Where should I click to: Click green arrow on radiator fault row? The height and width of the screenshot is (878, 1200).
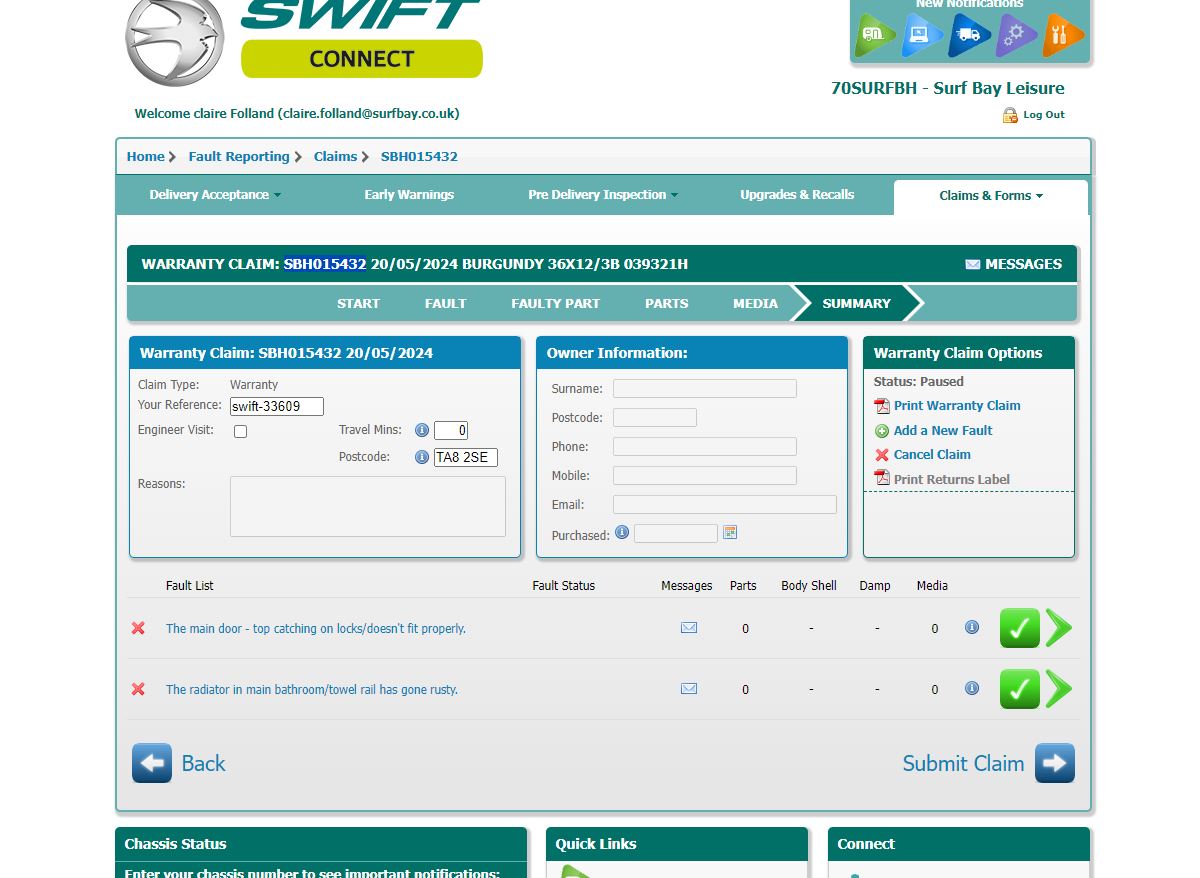[1059, 689]
